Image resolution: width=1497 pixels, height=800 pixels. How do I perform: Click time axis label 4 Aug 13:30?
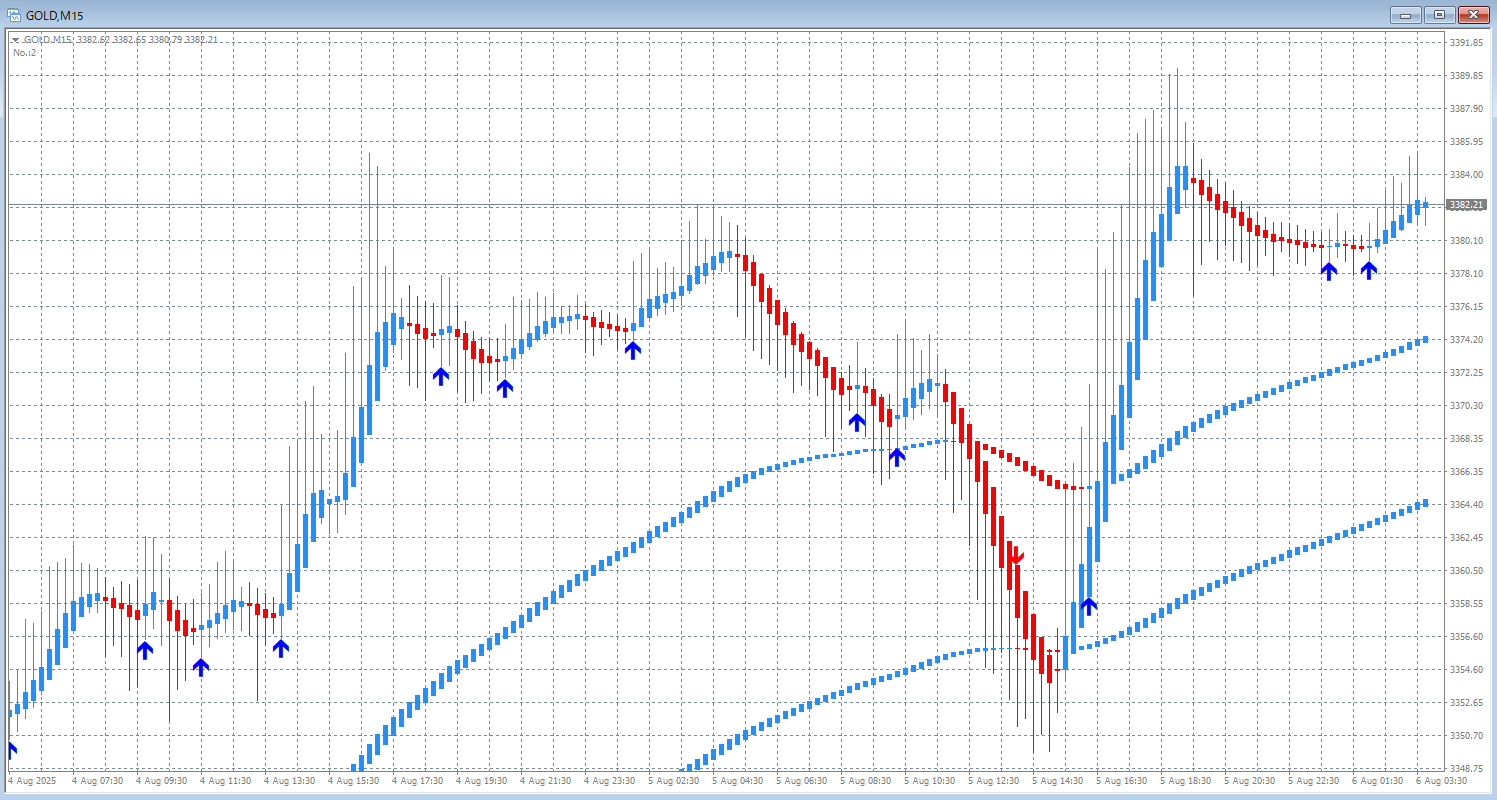289,781
